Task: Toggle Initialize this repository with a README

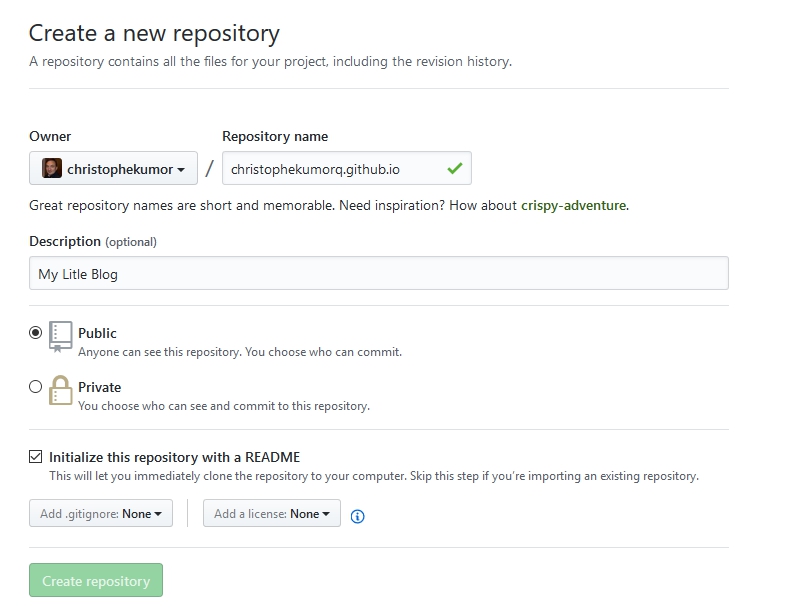Action: click(x=35, y=456)
